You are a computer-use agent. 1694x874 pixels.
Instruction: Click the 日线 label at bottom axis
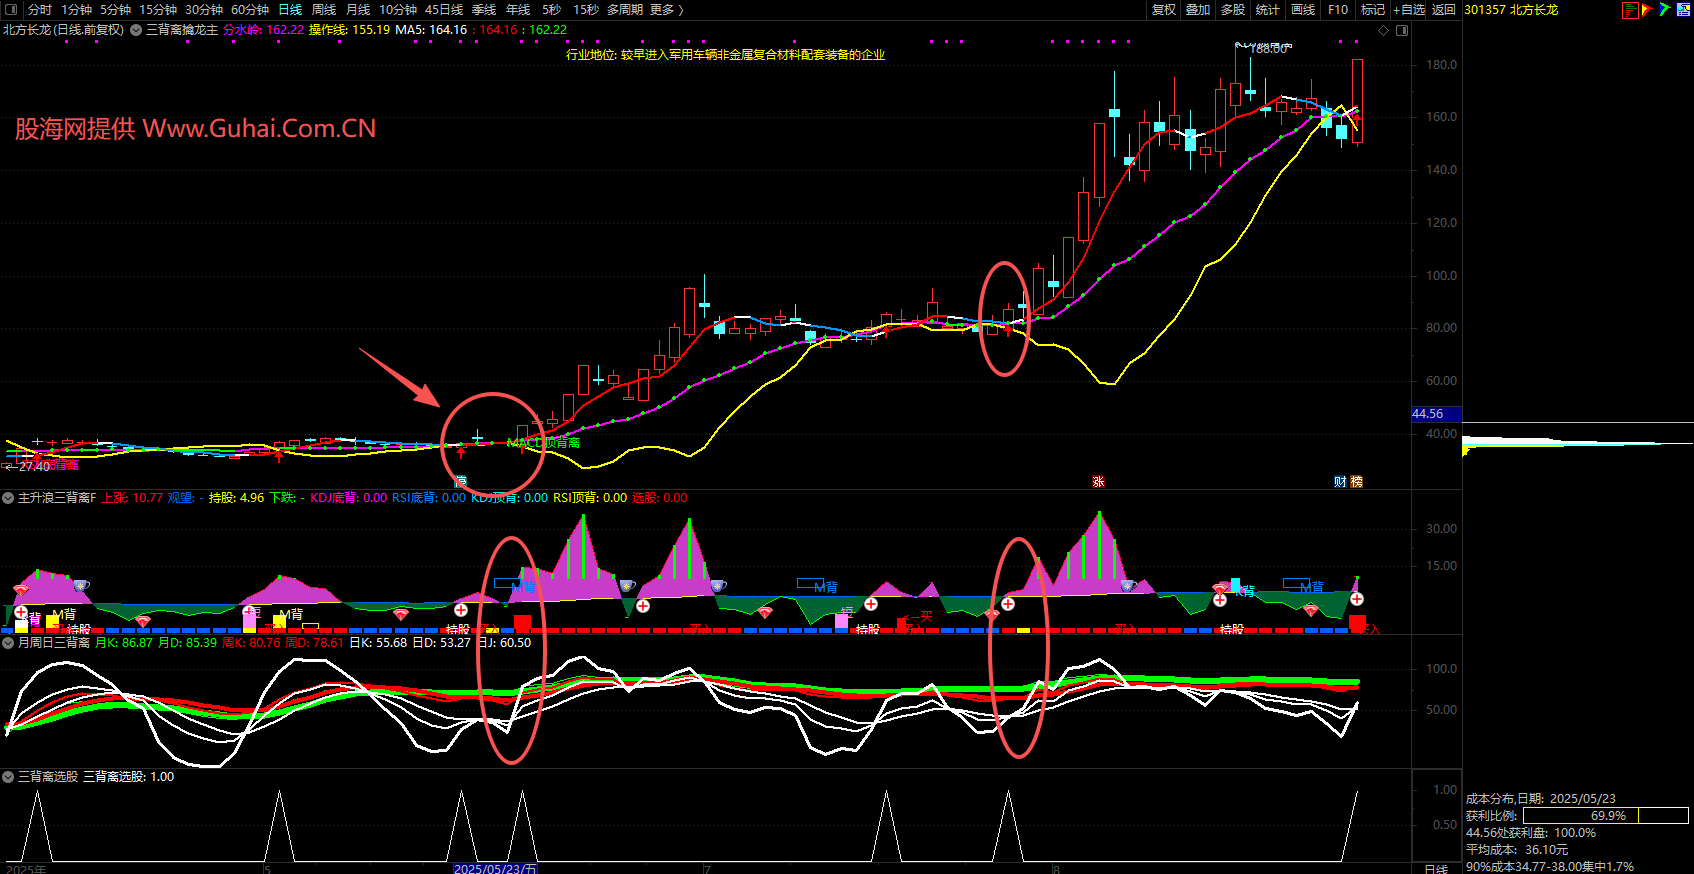(1436, 869)
